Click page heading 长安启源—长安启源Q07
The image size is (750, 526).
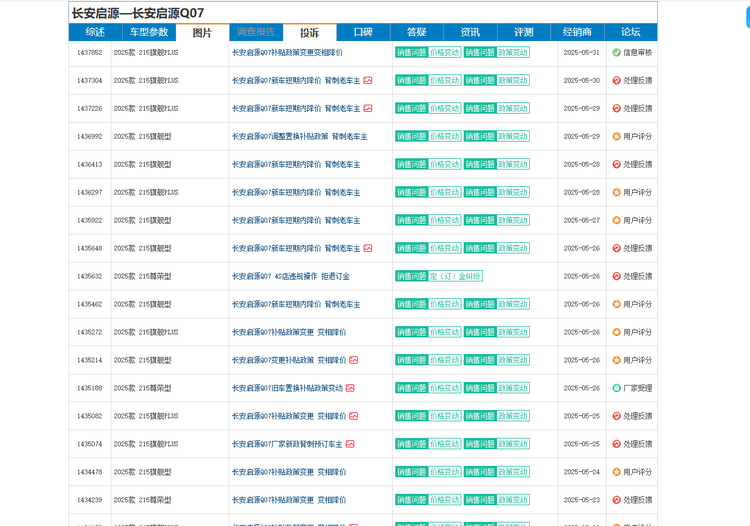[138, 13]
